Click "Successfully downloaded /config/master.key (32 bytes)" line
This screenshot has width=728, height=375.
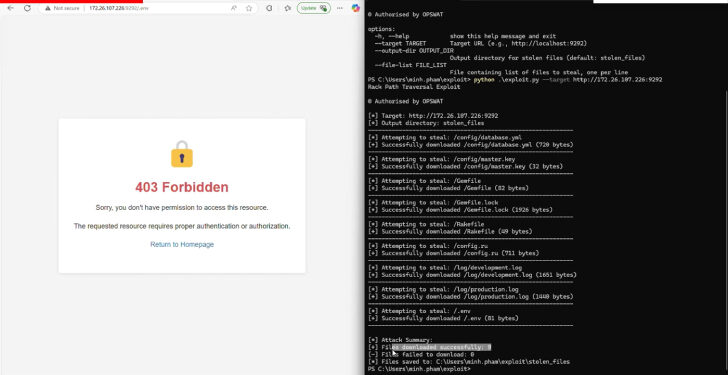[465, 166]
